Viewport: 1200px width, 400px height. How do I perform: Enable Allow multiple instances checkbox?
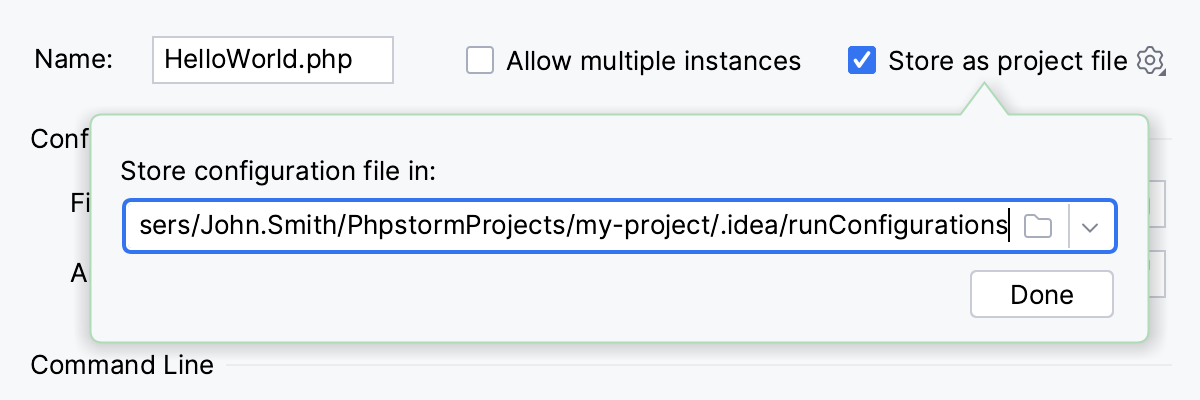point(481,61)
